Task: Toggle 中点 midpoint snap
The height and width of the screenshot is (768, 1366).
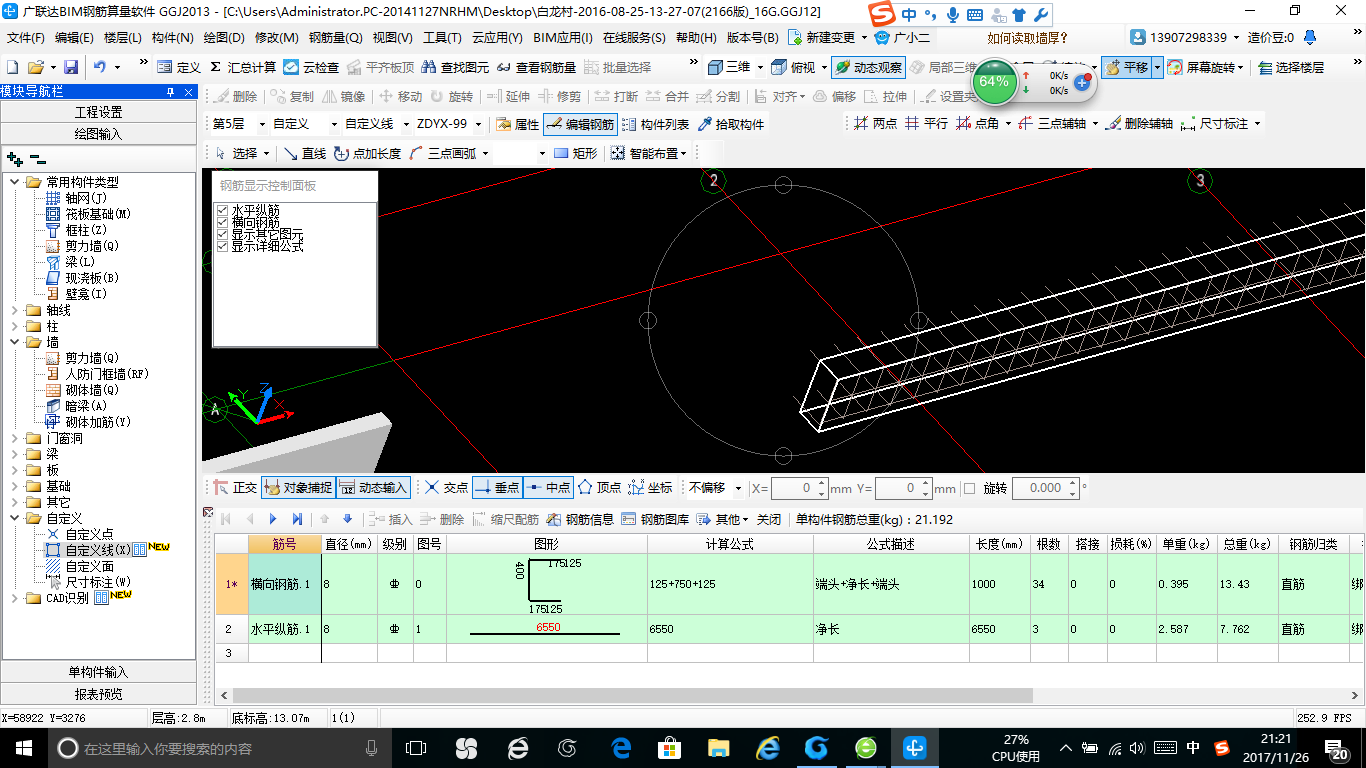Action: pyautogui.click(x=547, y=487)
